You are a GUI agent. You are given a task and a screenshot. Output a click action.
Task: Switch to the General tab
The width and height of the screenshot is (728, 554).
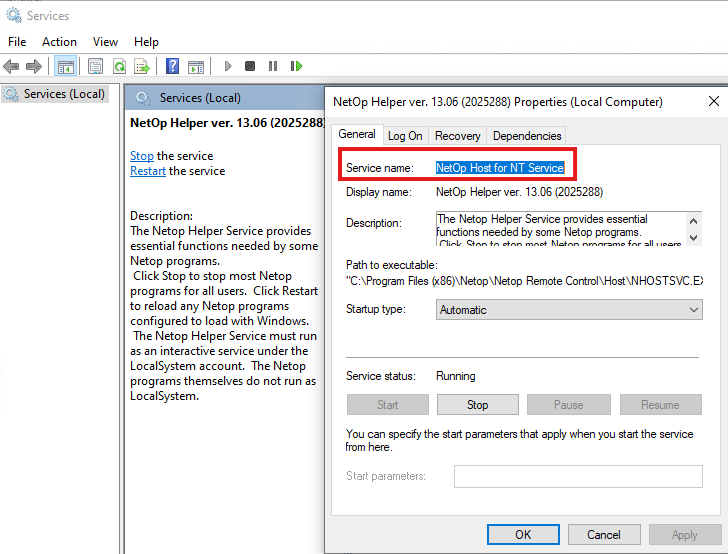[357, 134]
